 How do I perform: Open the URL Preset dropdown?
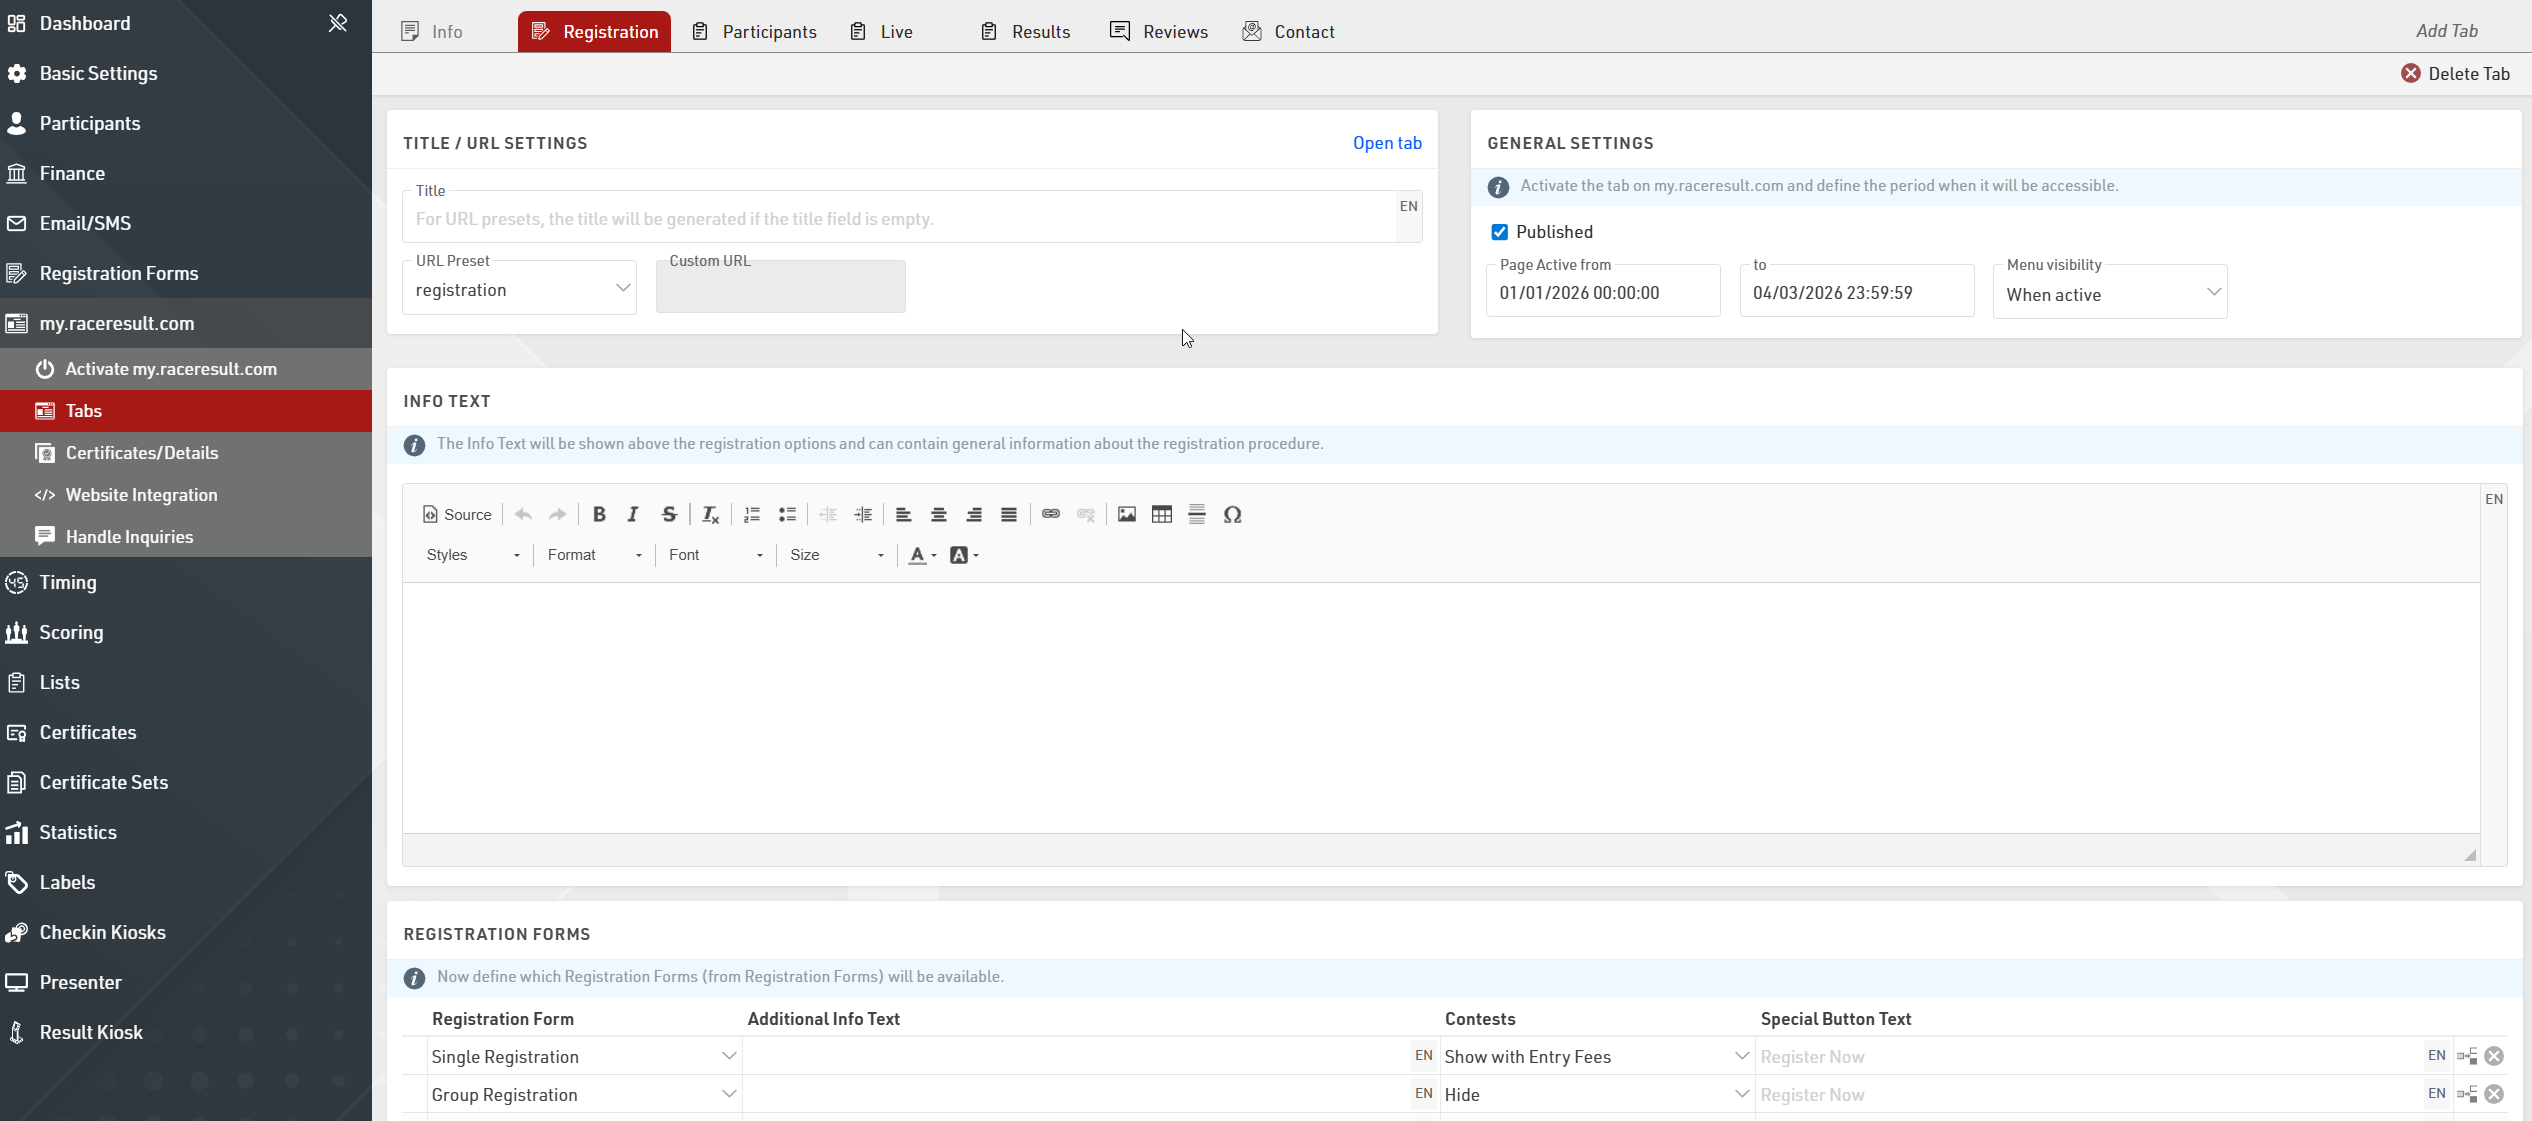tap(519, 290)
